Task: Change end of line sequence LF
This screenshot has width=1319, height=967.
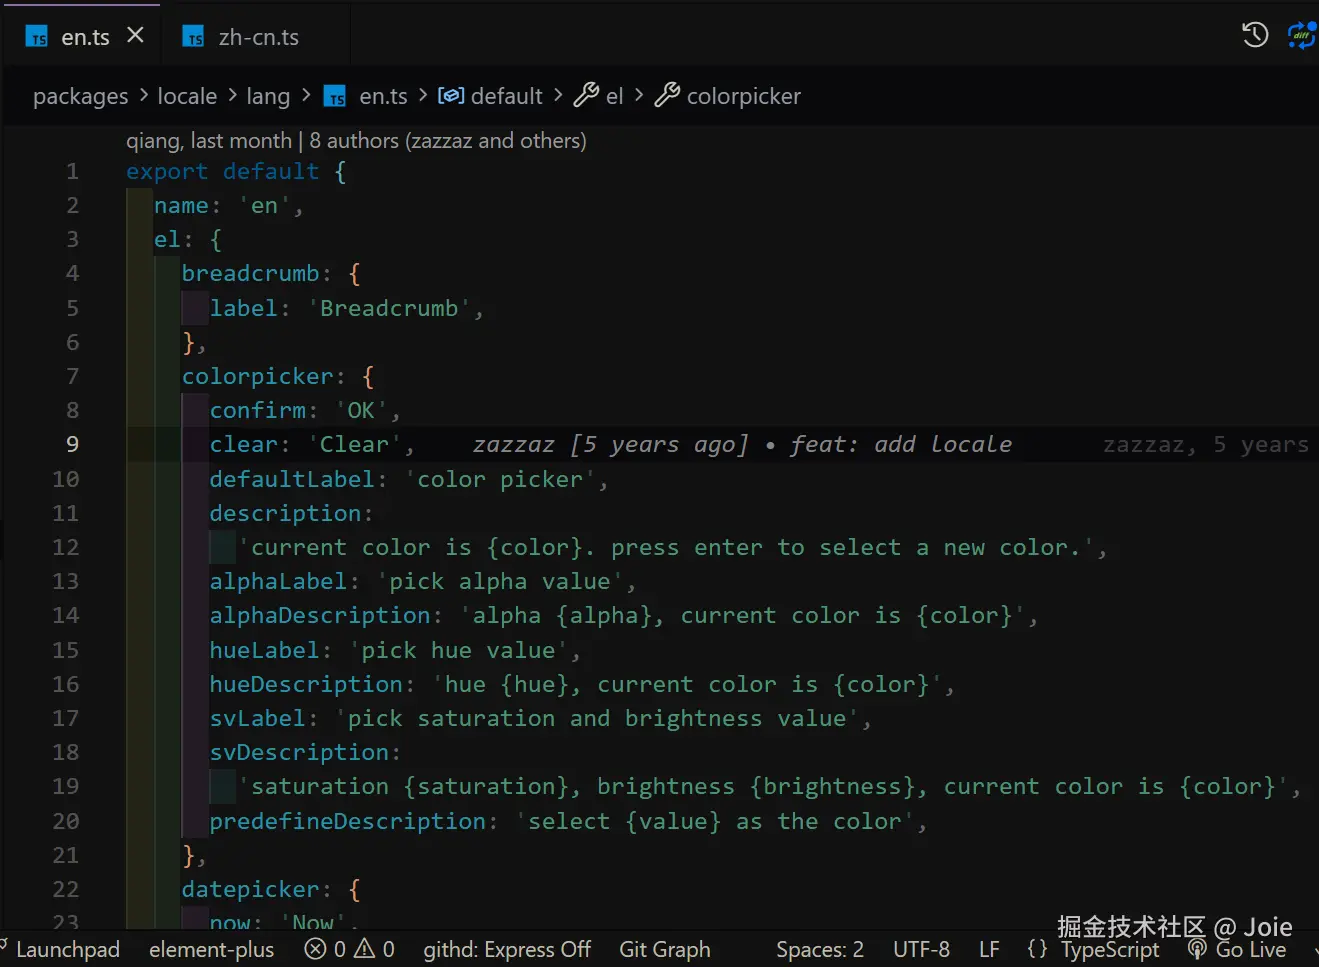Action: coord(989,949)
